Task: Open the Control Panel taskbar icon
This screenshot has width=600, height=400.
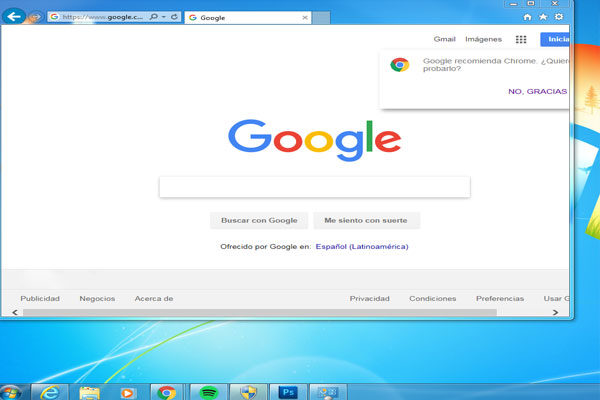Action: point(328,393)
